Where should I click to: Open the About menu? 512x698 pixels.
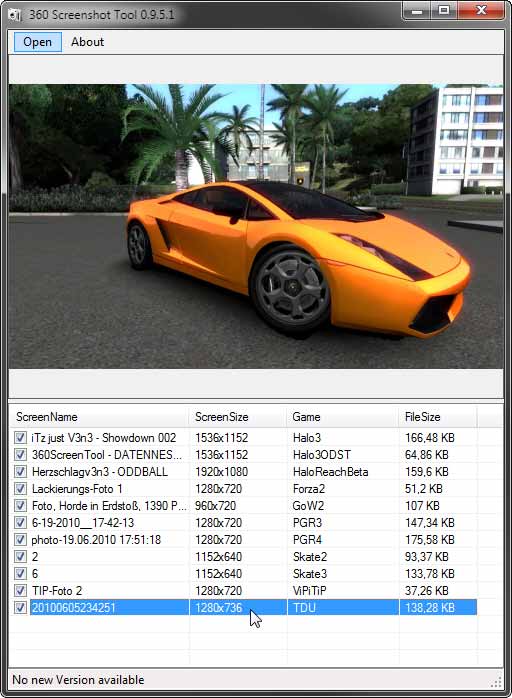[x=87, y=42]
